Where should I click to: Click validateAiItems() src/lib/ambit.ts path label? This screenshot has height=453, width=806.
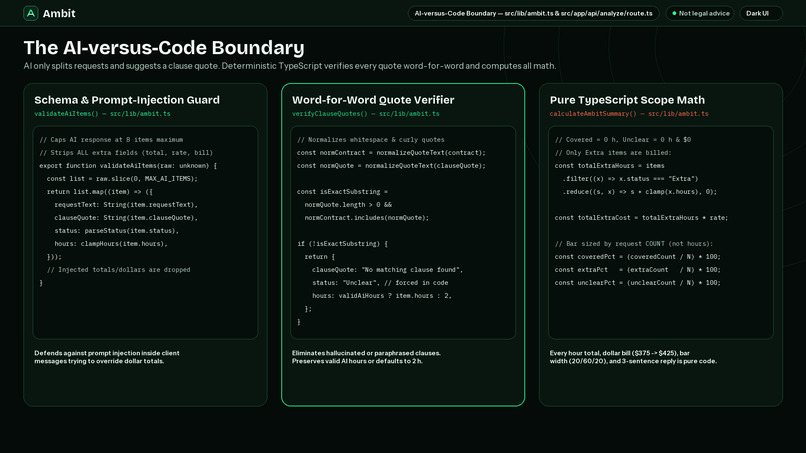[x=102, y=114]
